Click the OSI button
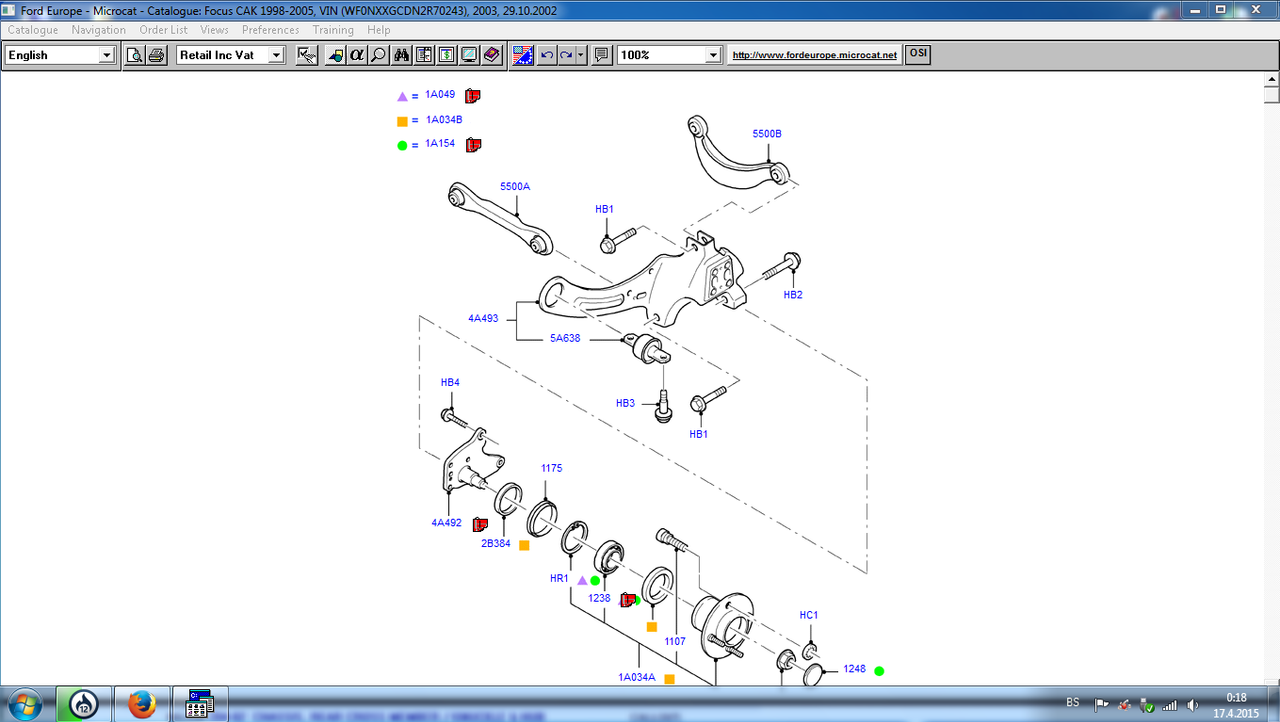The height and width of the screenshot is (722, 1280). coord(918,55)
